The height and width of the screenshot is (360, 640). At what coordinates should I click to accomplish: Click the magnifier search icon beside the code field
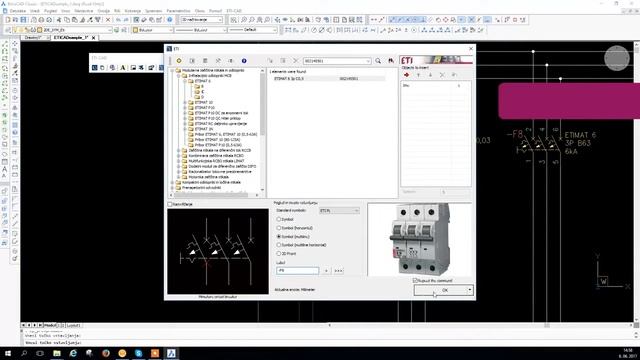point(378,61)
